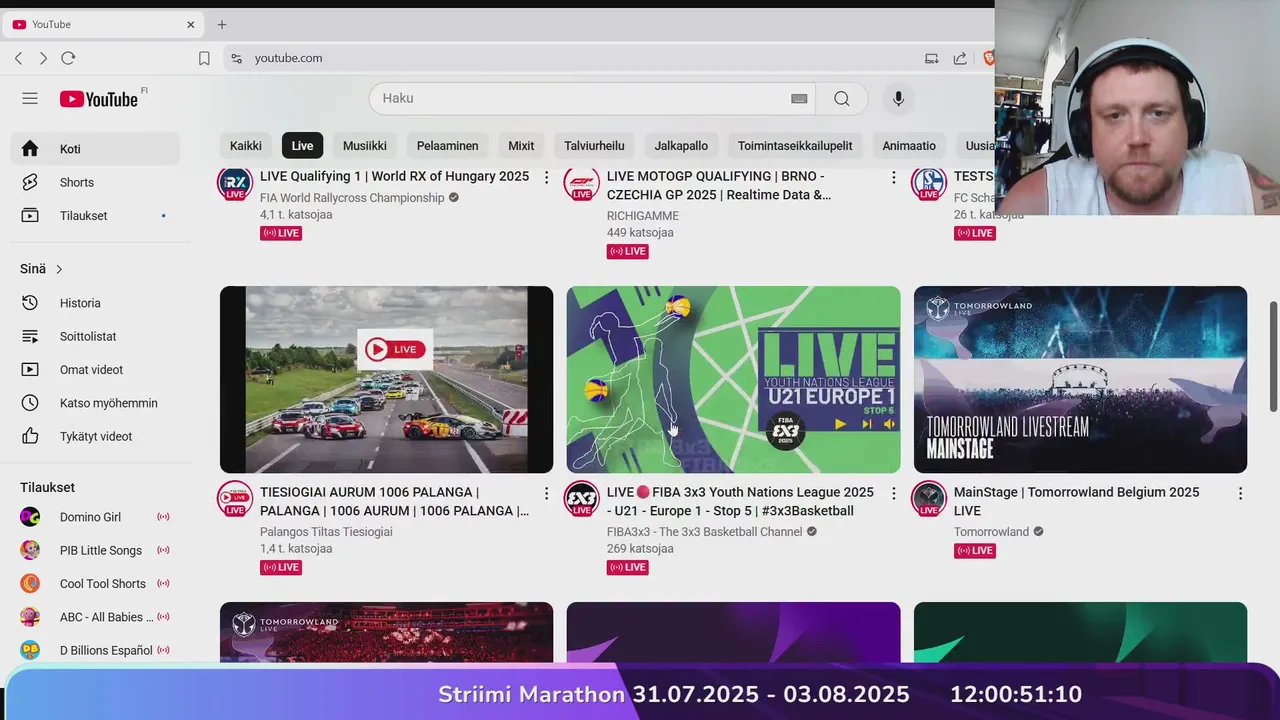This screenshot has width=1280, height=720.
Task: Select the Mixit filter chip
Action: coord(521,146)
